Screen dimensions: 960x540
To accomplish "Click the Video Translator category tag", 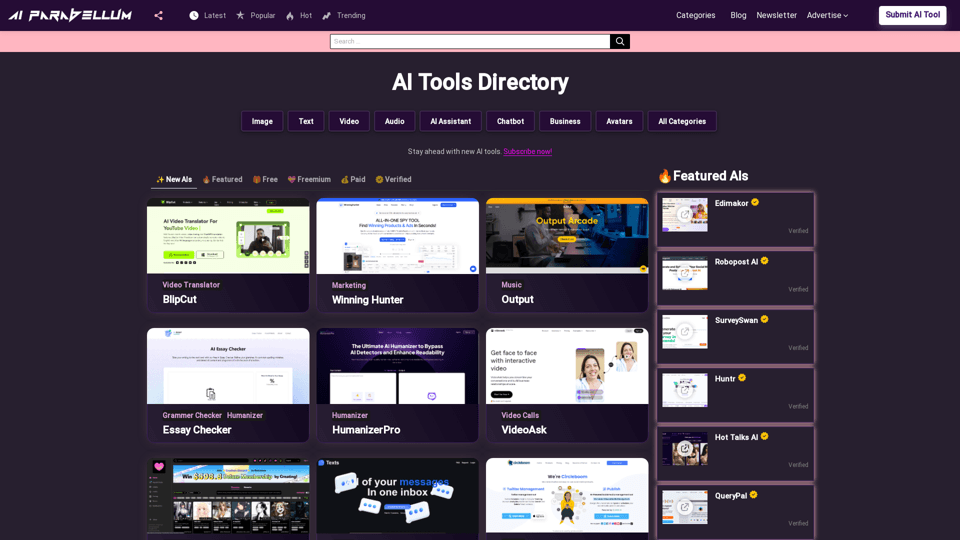I will pyautogui.click(x=191, y=285).
